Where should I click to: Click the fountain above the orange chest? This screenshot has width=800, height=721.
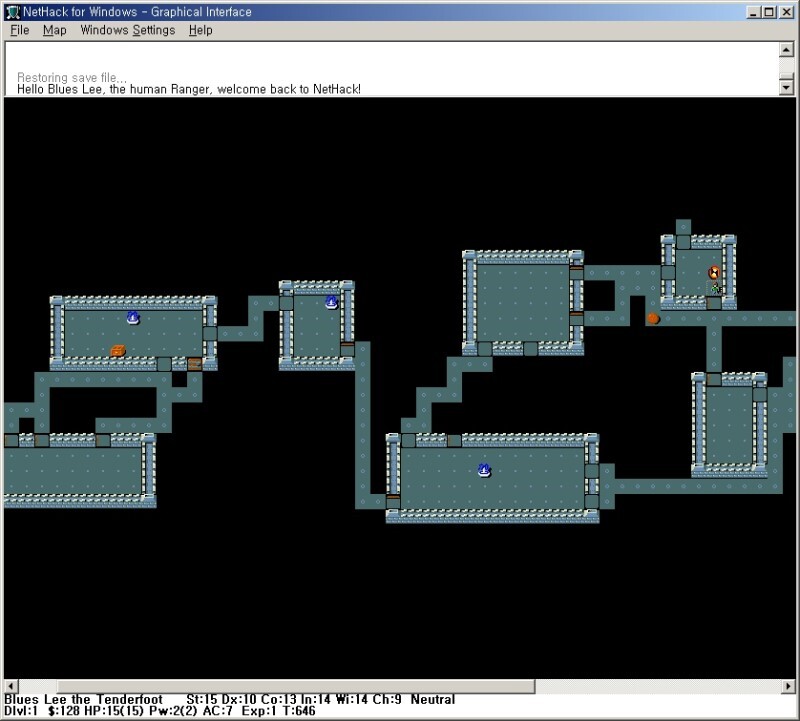[133, 318]
